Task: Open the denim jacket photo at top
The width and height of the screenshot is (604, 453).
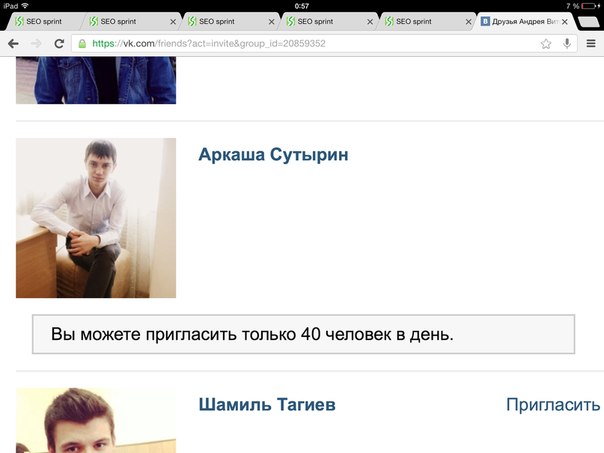Action: click(x=96, y=80)
